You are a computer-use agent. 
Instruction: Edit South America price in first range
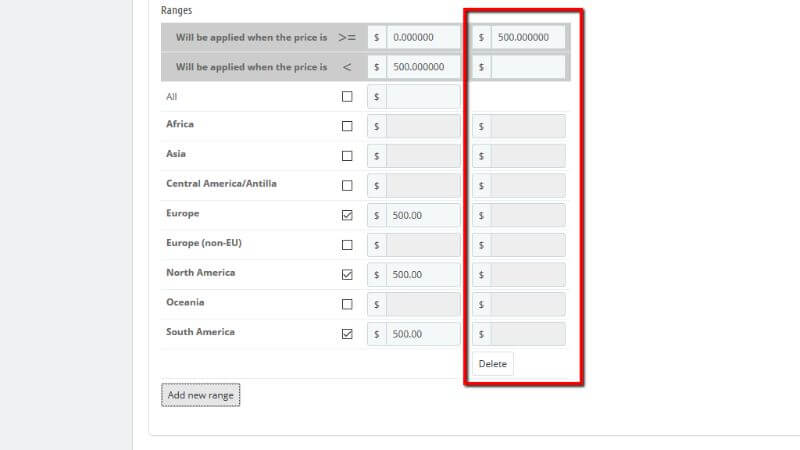(423, 334)
